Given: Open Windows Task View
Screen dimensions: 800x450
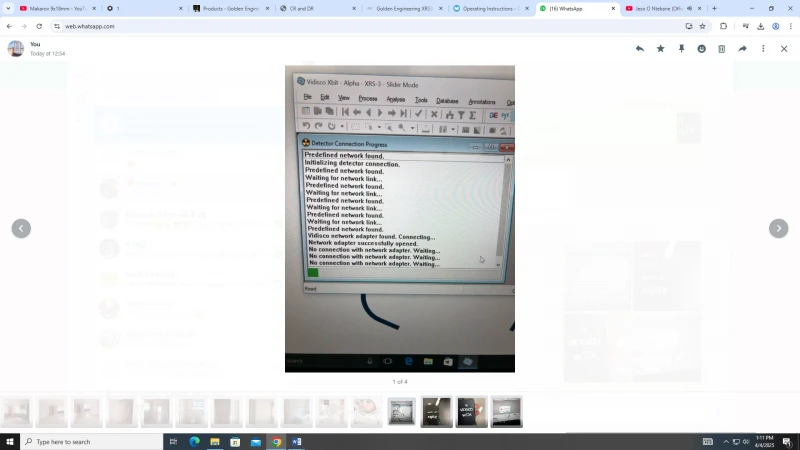Looking at the screenshot, I should coord(173,442).
